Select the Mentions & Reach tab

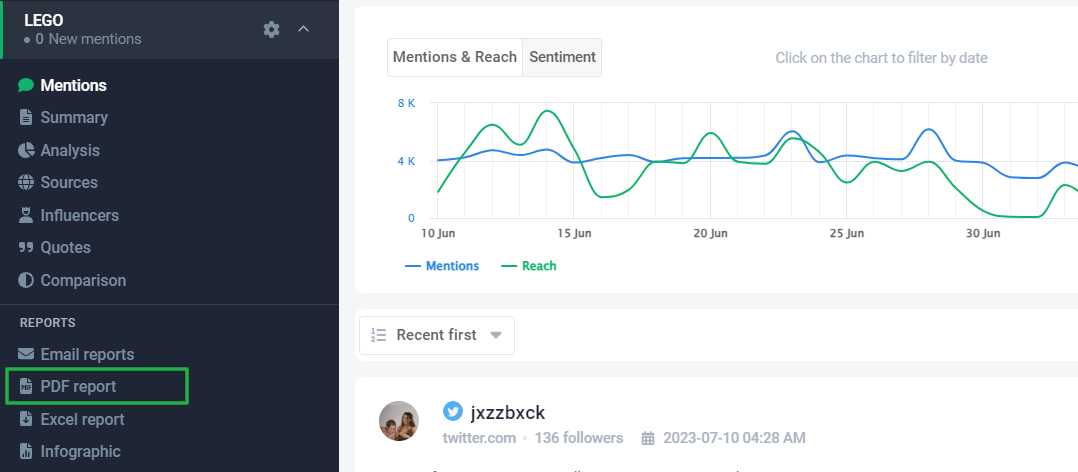point(455,57)
